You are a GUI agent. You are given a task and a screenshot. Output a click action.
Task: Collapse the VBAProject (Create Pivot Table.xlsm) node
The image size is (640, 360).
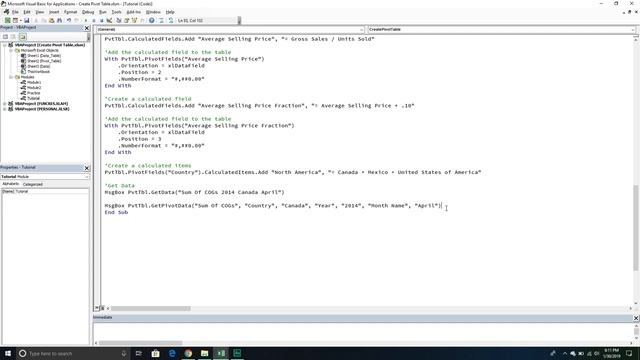(4, 45)
